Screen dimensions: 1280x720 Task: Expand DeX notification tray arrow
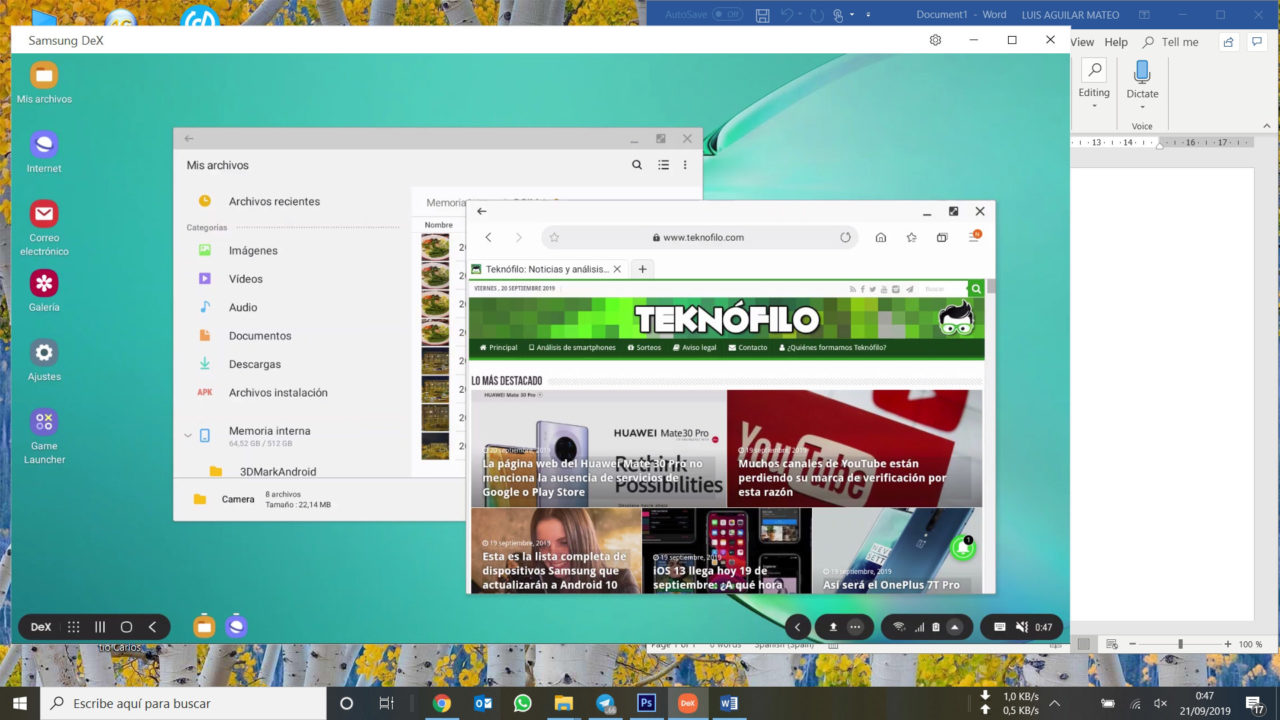click(x=955, y=627)
